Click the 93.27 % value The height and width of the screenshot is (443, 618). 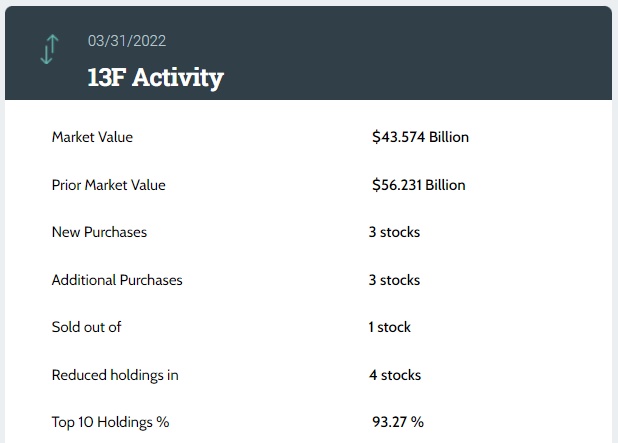[398, 422]
